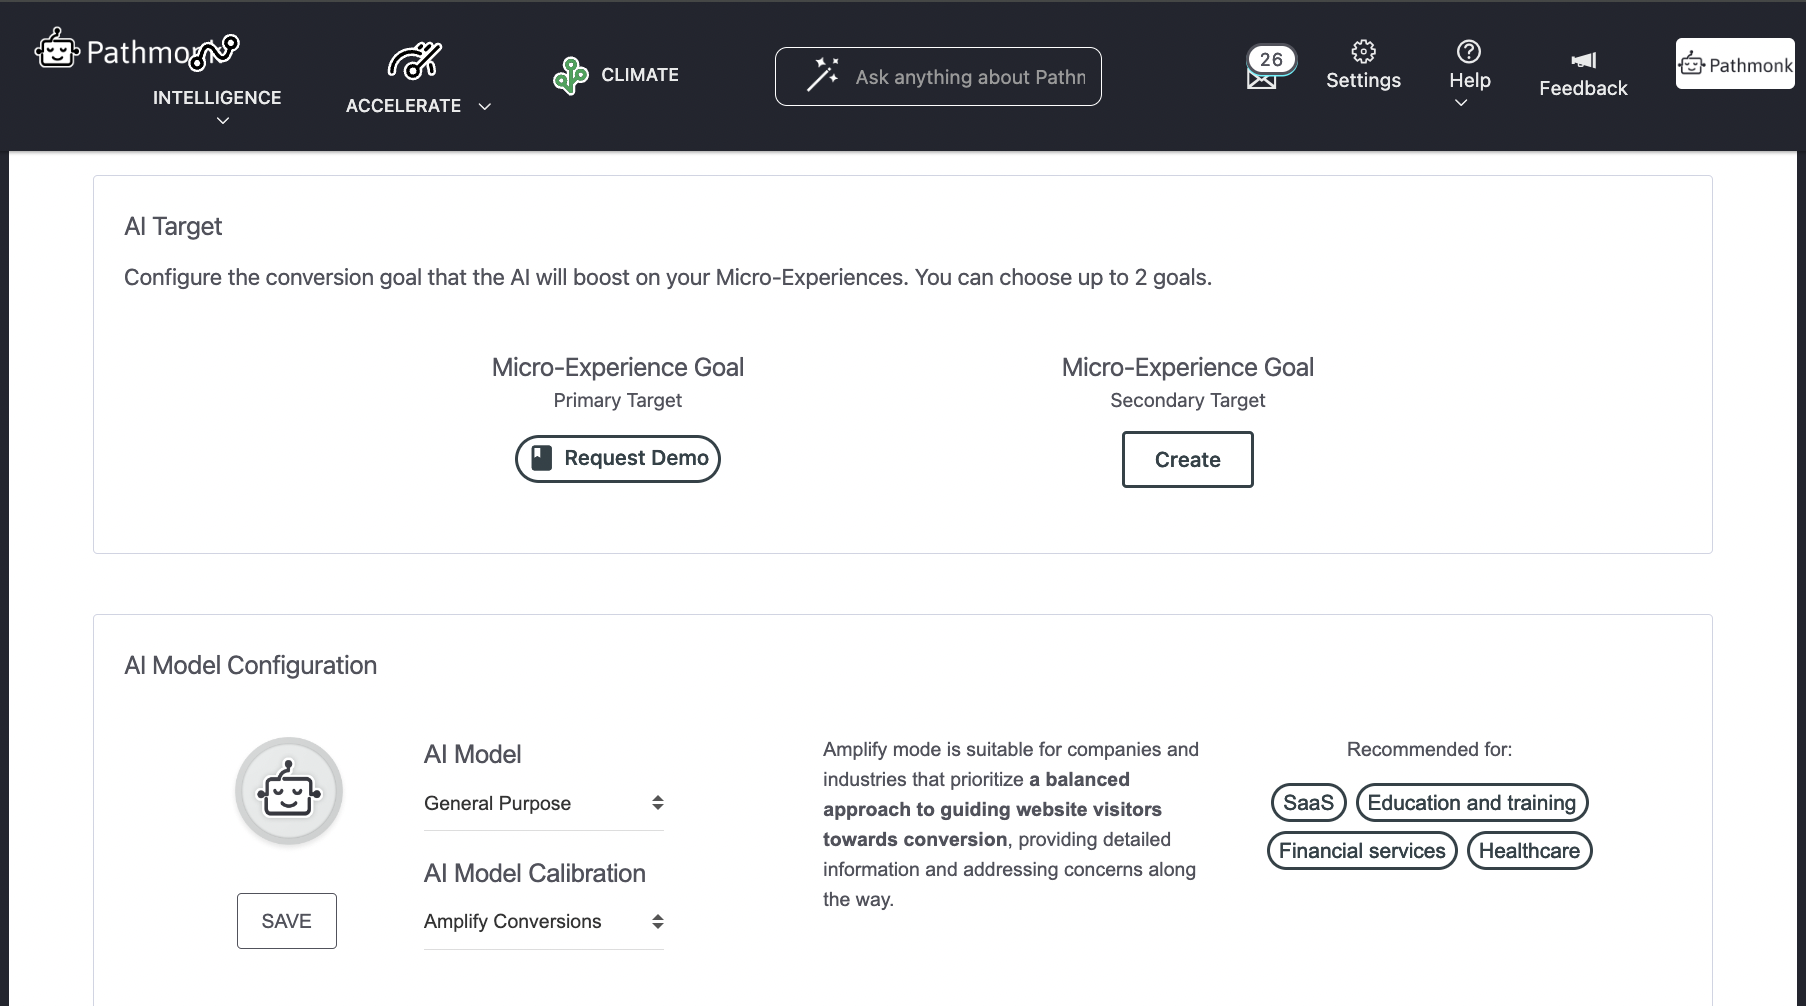The image size is (1806, 1006).
Task: Click the Feedback megaphone icon
Action: click(x=1583, y=60)
